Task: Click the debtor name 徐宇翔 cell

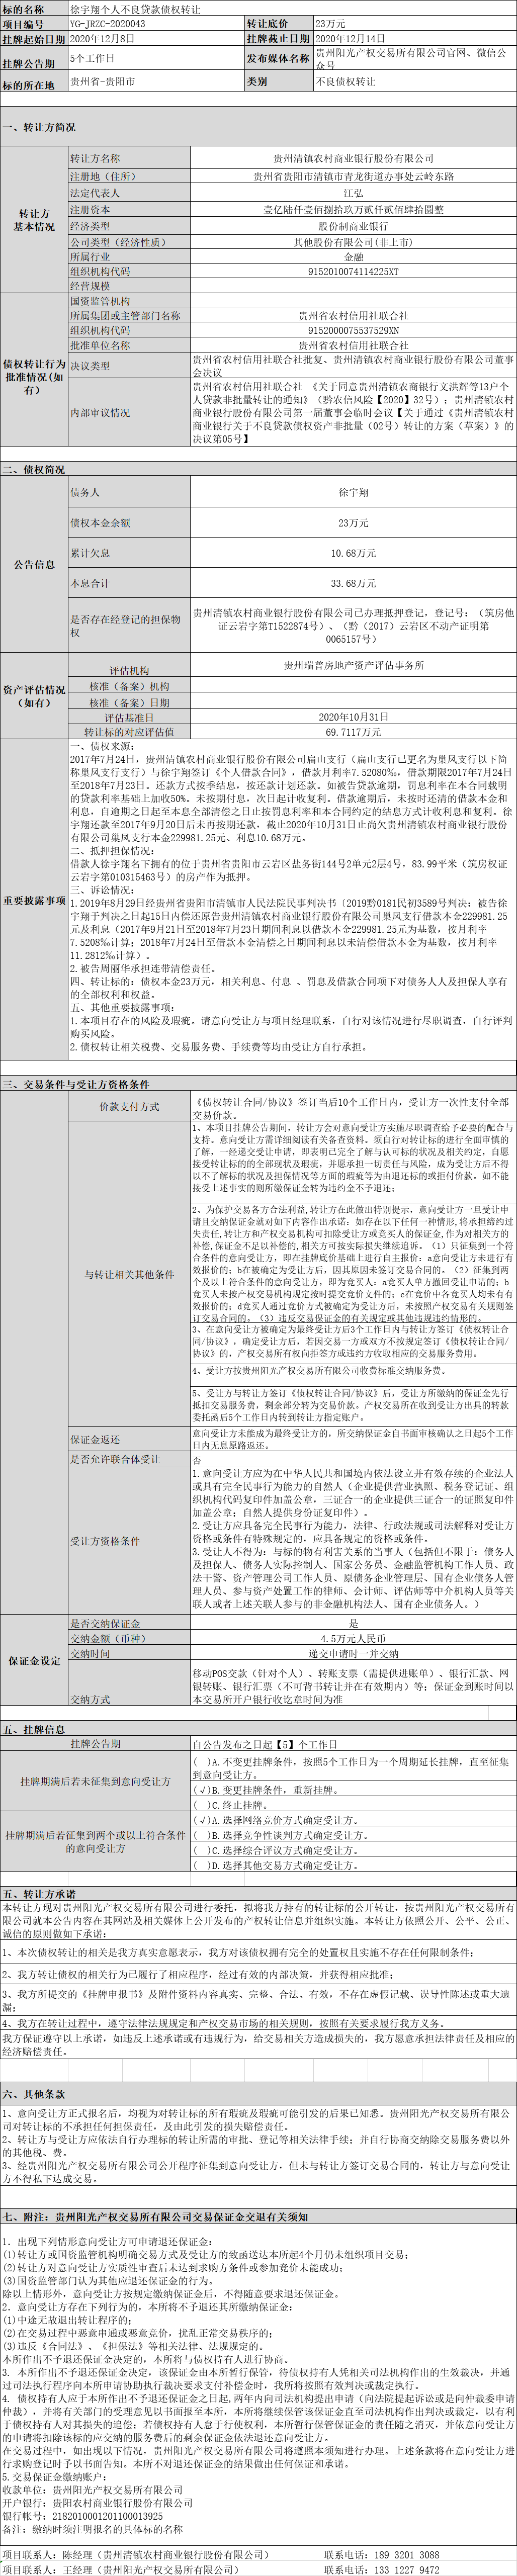Action: pos(353,492)
